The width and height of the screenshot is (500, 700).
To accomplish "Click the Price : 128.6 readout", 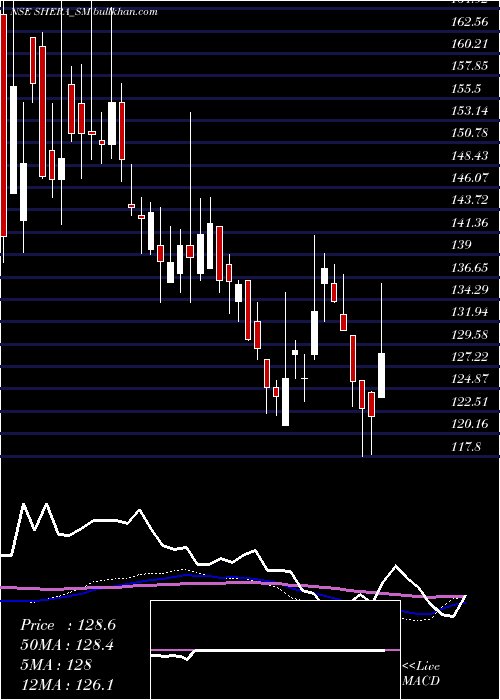I will (68, 625).
